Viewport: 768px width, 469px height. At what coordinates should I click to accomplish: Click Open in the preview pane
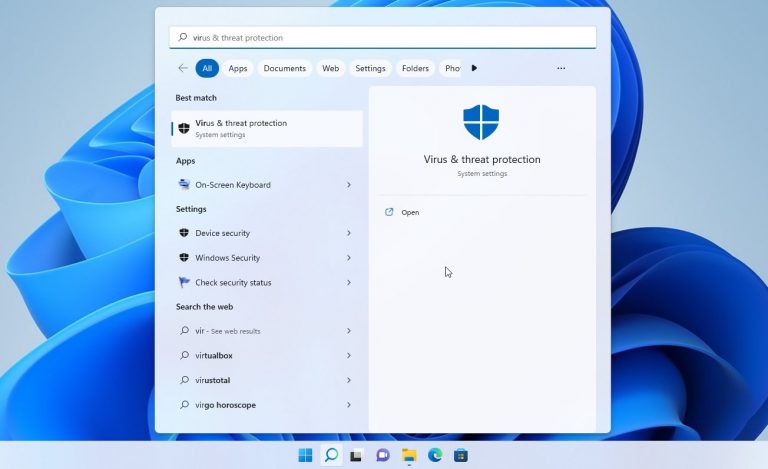pyautogui.click(x=410, y=212)
